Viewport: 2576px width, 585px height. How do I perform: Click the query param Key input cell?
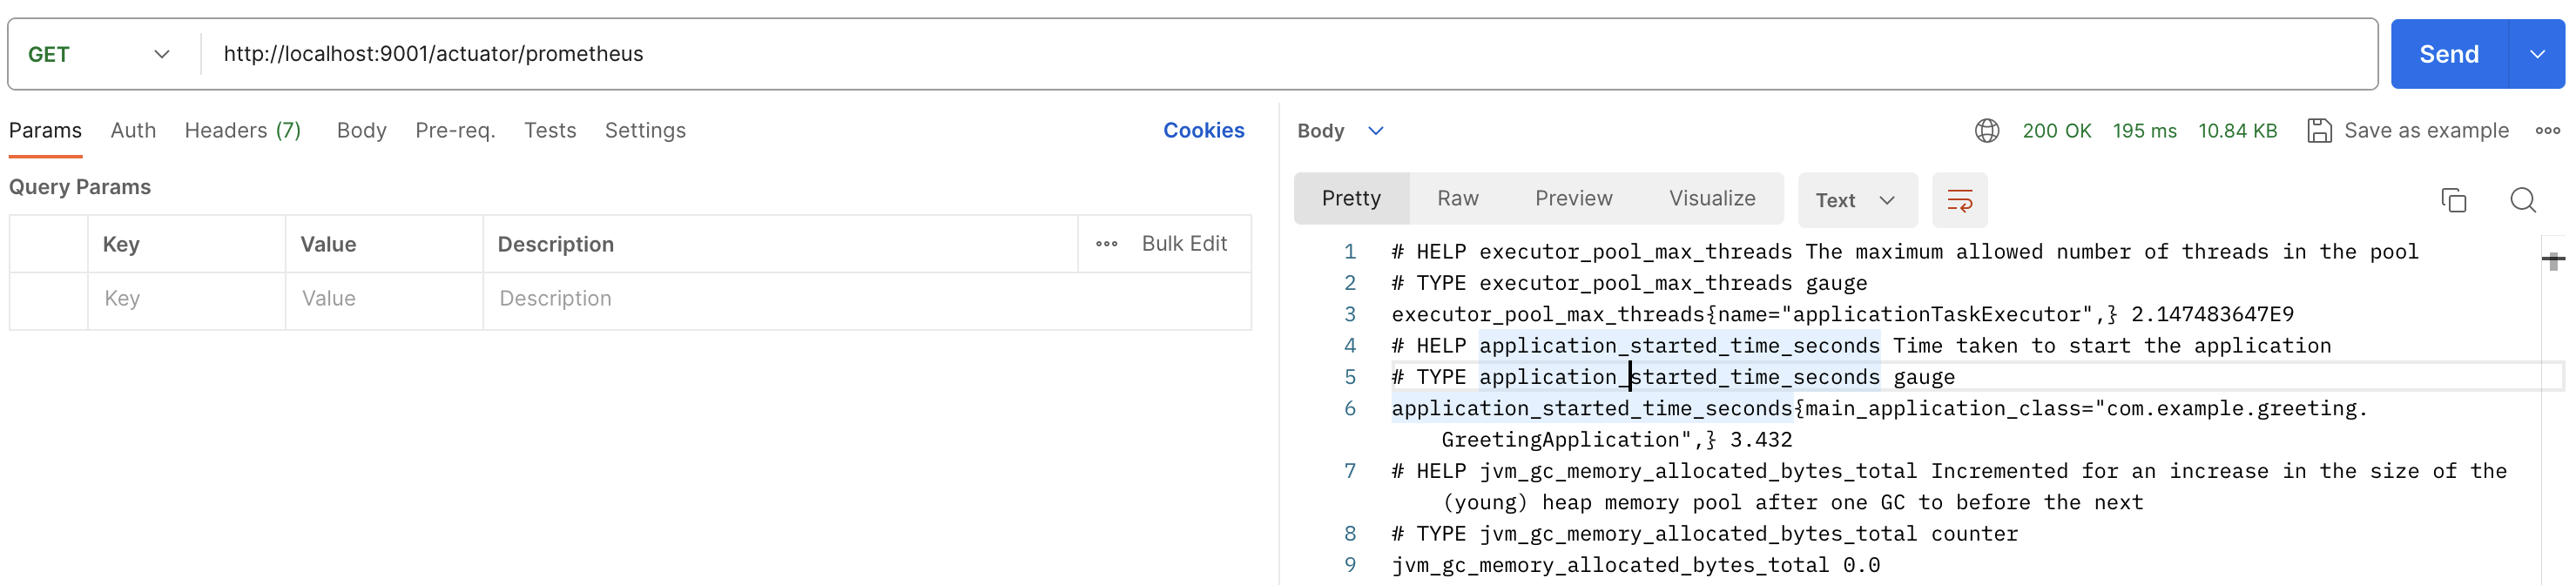pos(186,299)
